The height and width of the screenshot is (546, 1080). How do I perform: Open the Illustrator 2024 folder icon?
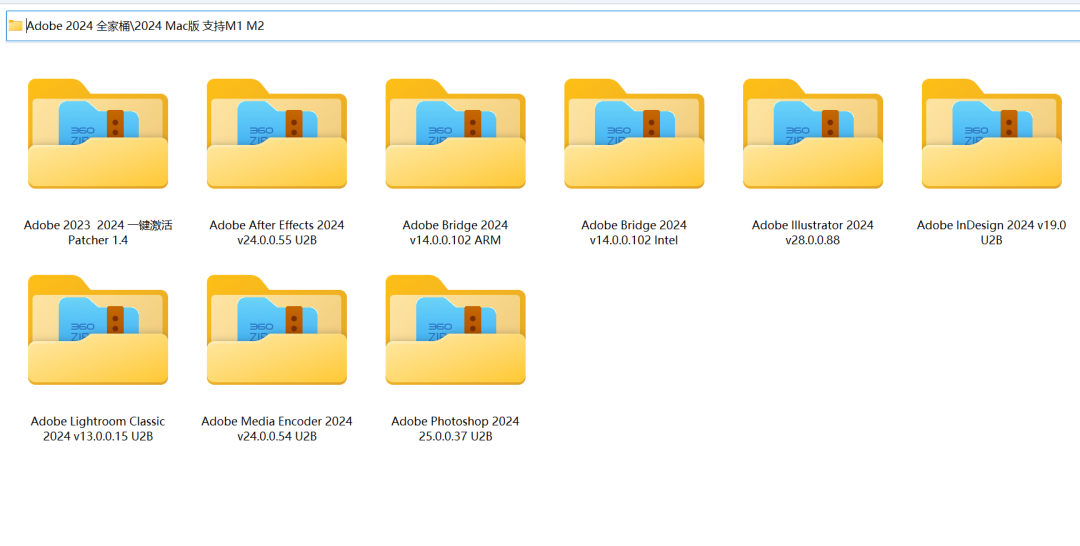813,134
